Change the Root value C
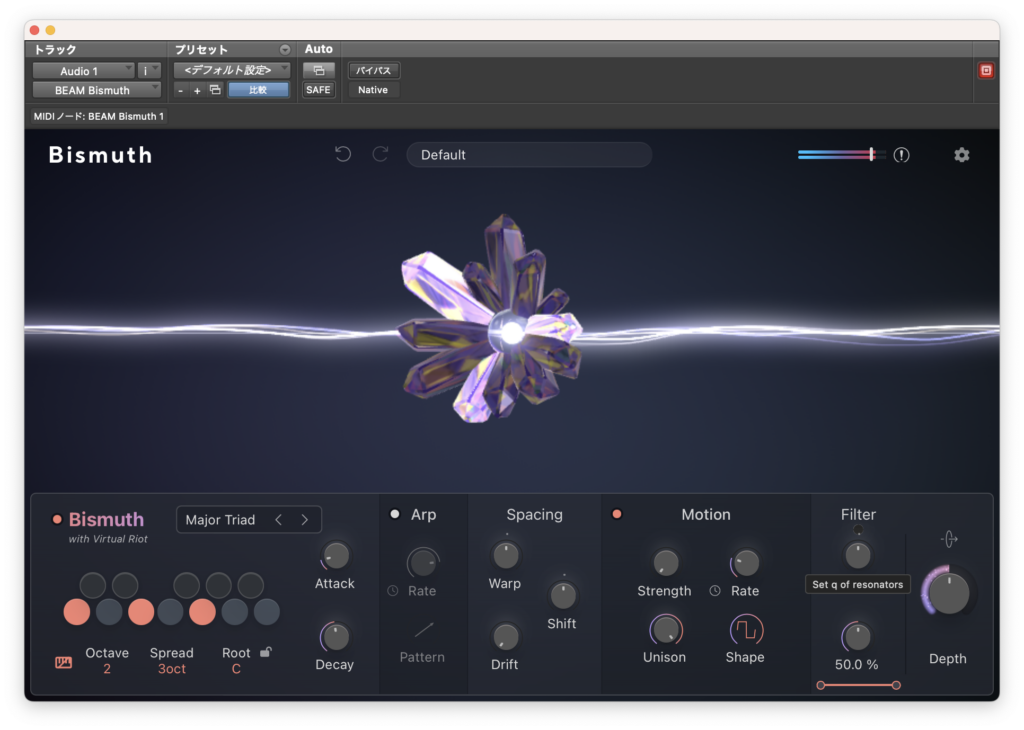1024x730 pixels. (236, 669)
